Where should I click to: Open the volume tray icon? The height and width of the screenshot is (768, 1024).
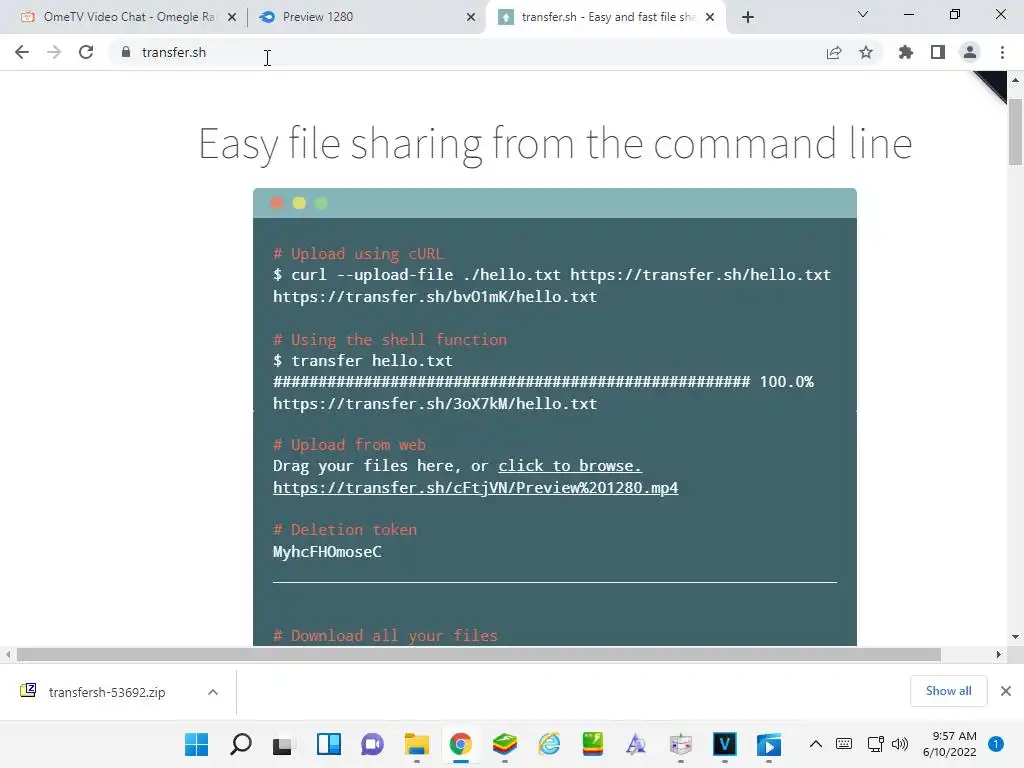pyautogui.click(x=900, y=743)
